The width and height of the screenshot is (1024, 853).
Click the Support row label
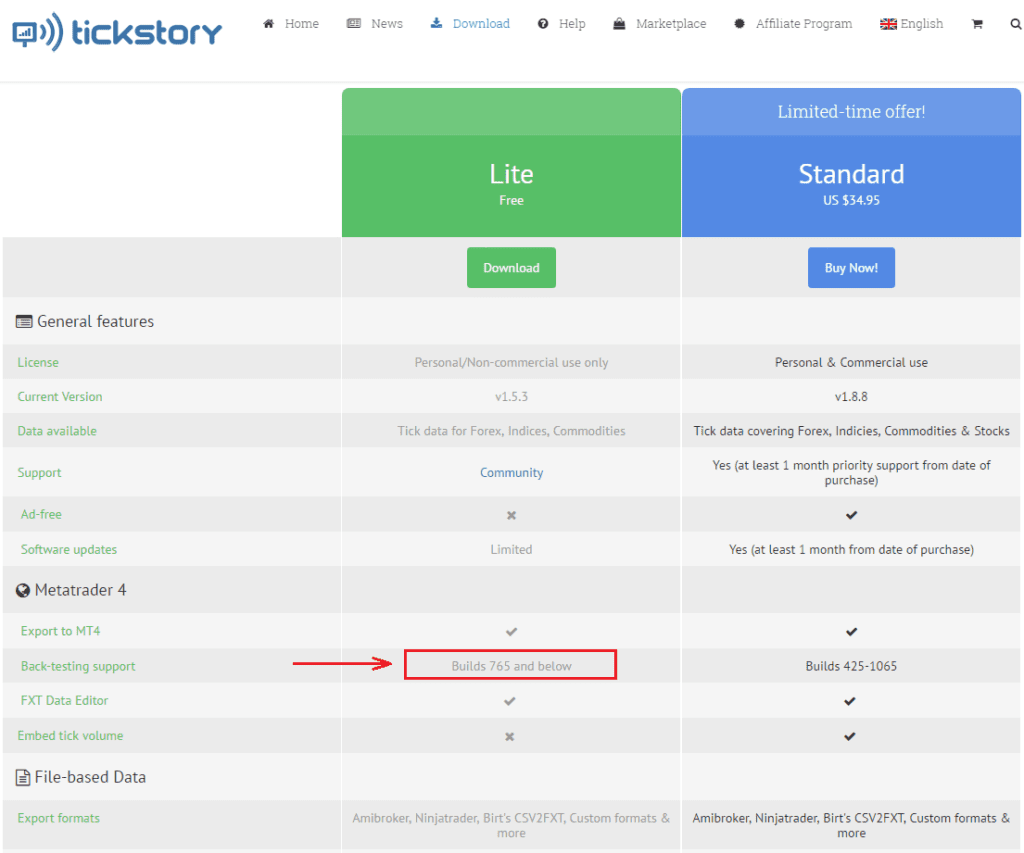tap(39, 472)
